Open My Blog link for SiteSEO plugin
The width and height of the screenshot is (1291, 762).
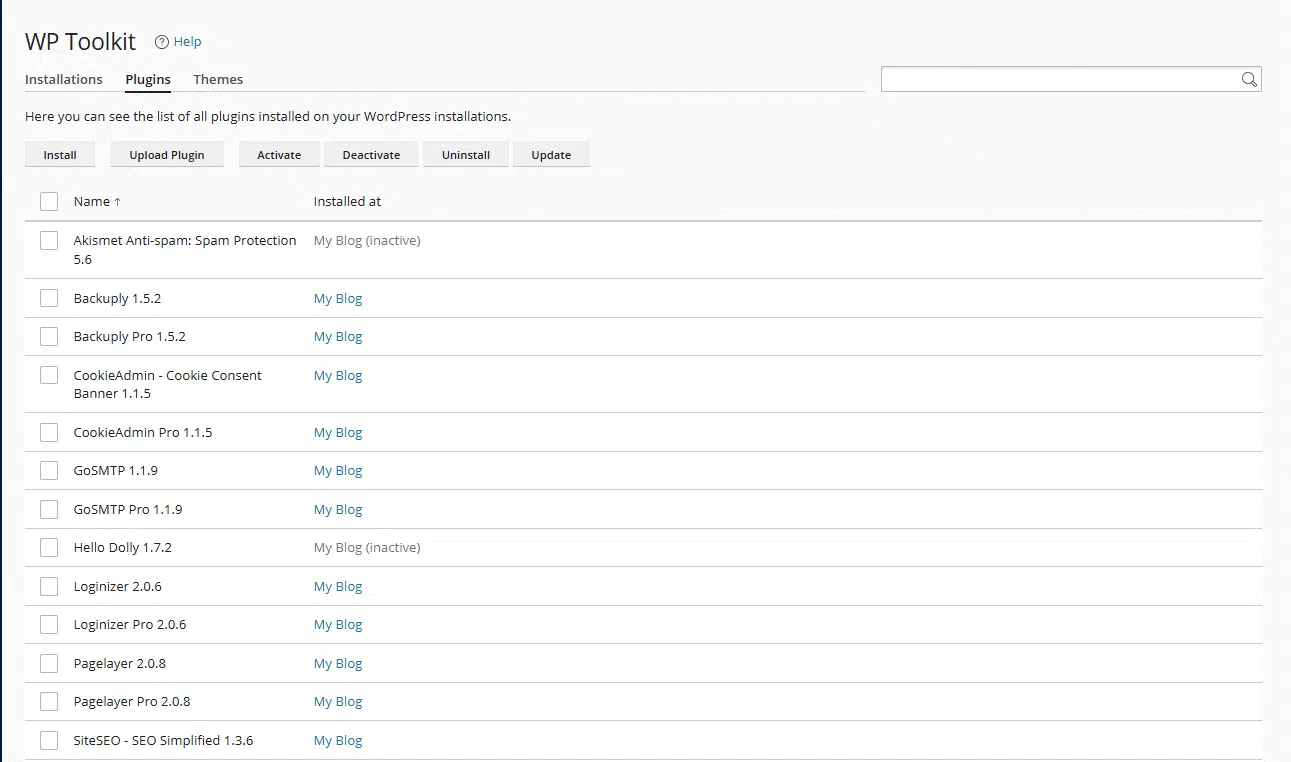click(x=338, y=740)
